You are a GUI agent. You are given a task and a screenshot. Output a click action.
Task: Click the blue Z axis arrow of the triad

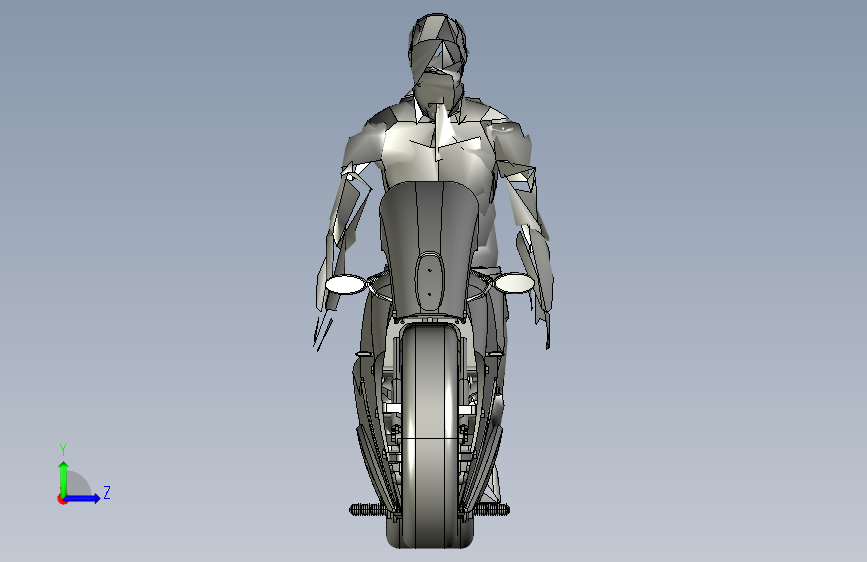click(83, 498)
